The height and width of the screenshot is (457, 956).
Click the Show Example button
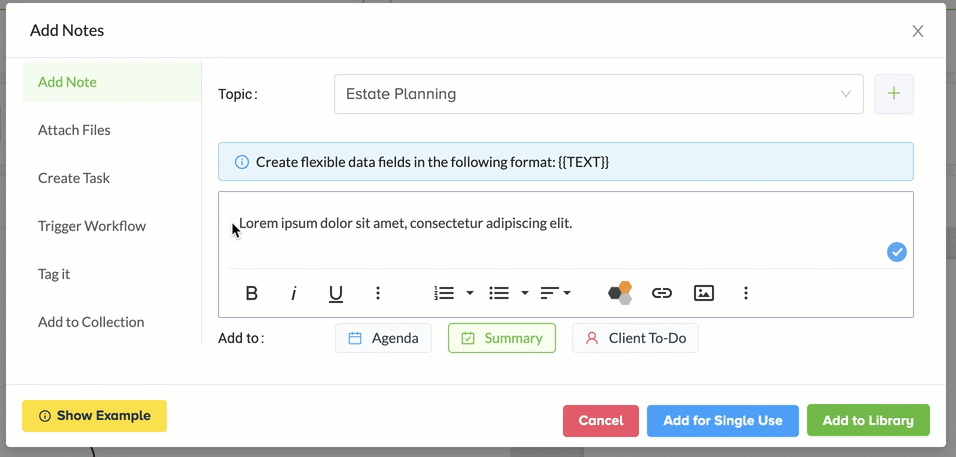click(x=95, y=416)
